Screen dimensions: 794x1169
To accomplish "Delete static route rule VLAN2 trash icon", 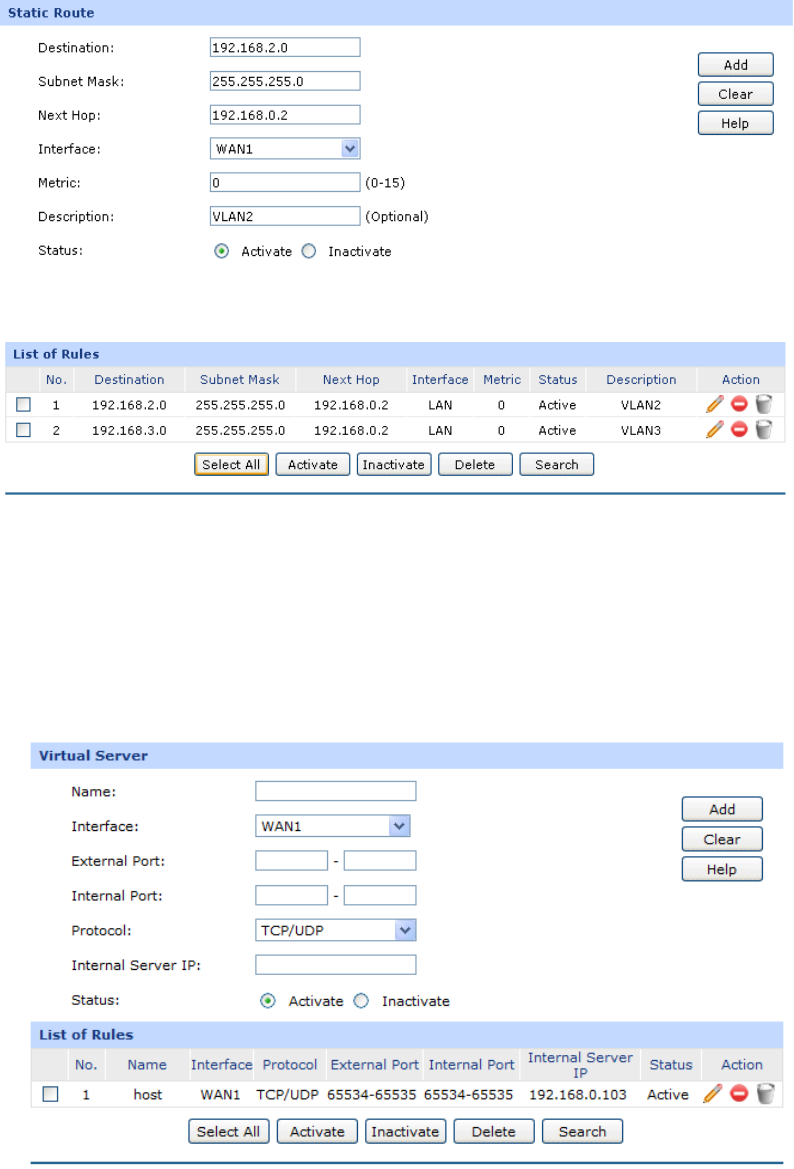I will click(763, 404).
